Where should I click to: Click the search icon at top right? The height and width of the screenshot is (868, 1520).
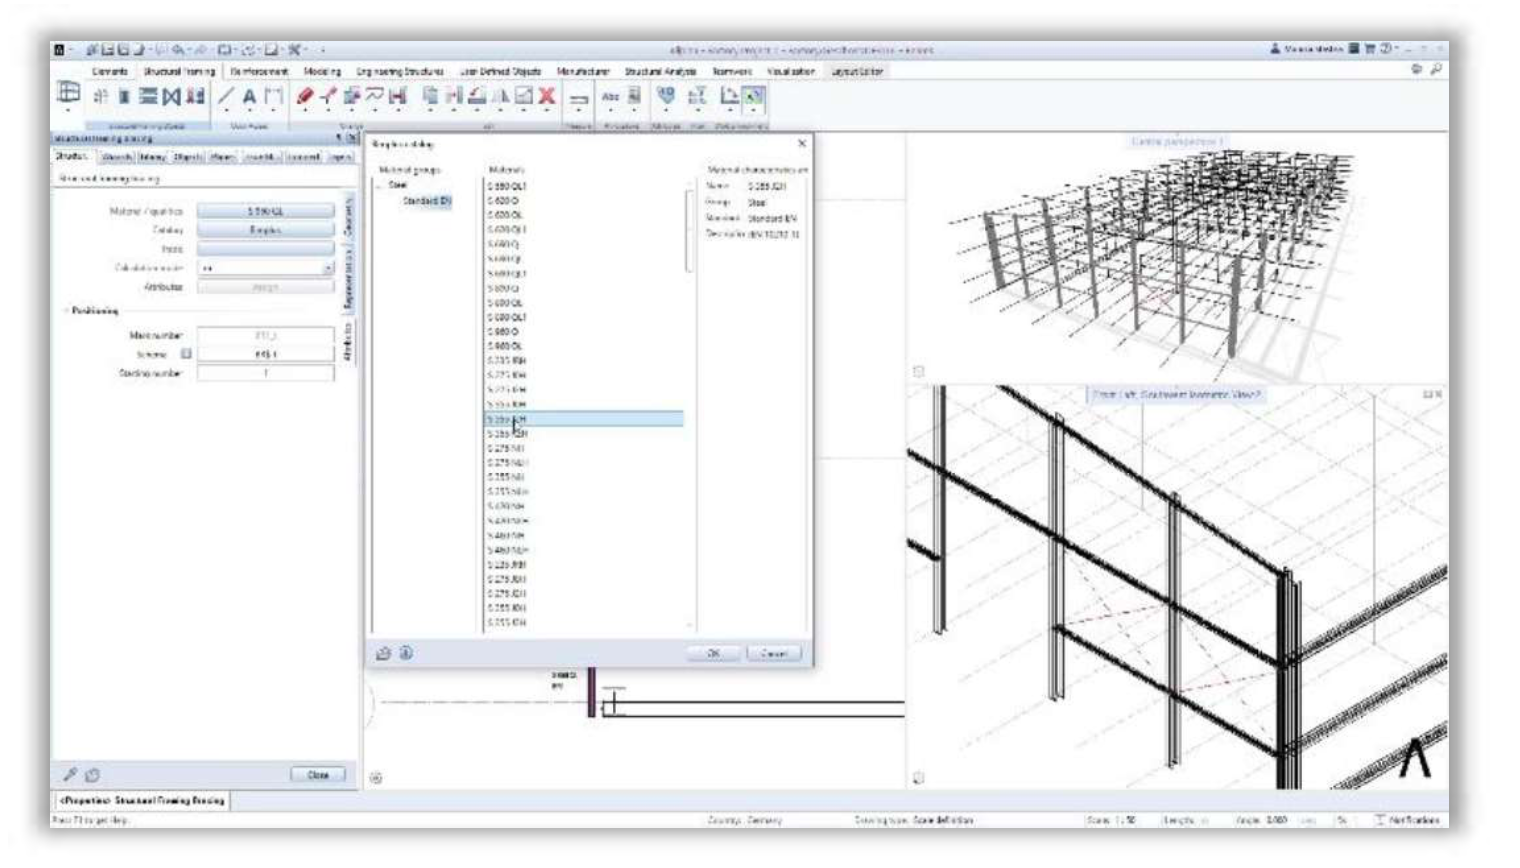[1436, 69]
